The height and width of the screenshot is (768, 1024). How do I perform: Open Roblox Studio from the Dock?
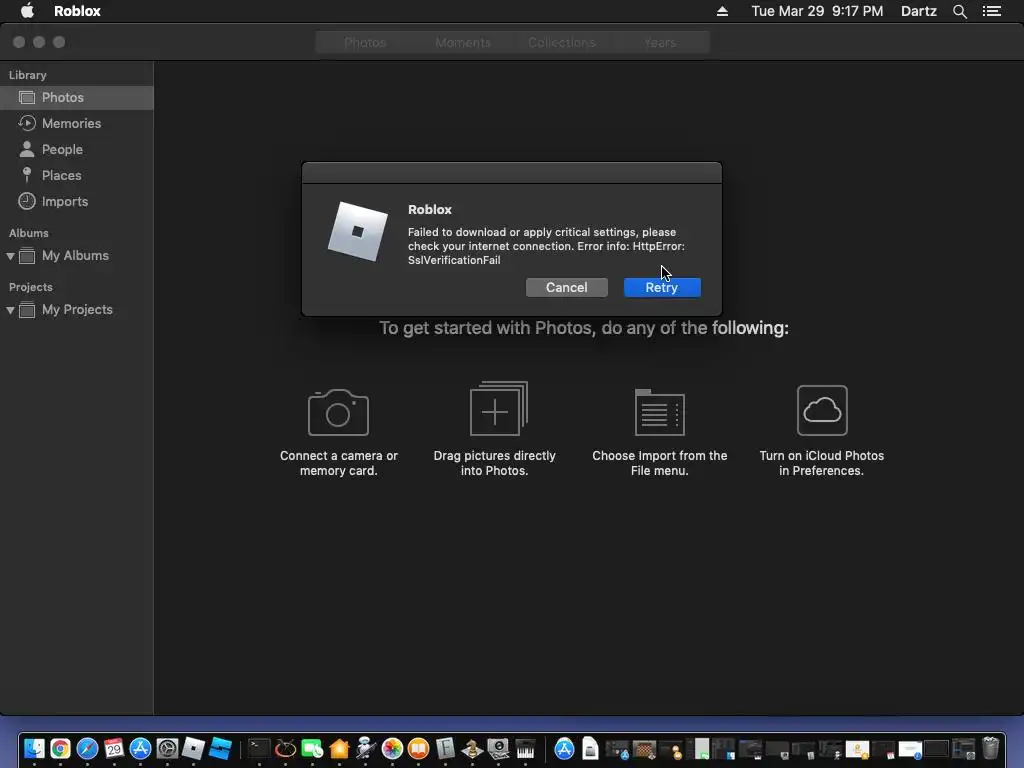point(220,748)
